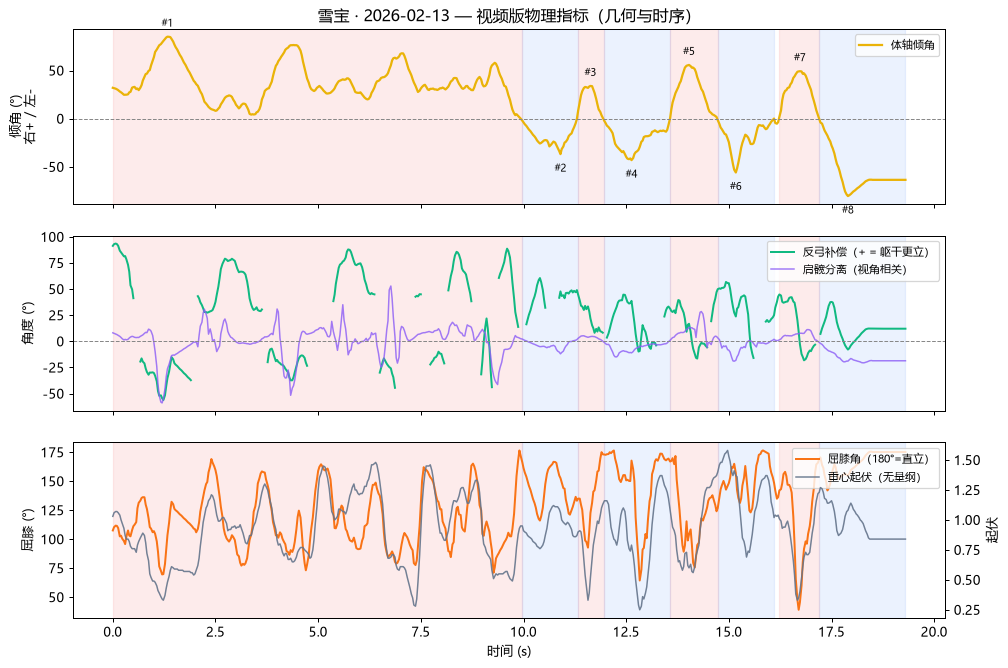
Task: Click the middle panel y-axis label 角度 (°)
Action: coord(28,323)
